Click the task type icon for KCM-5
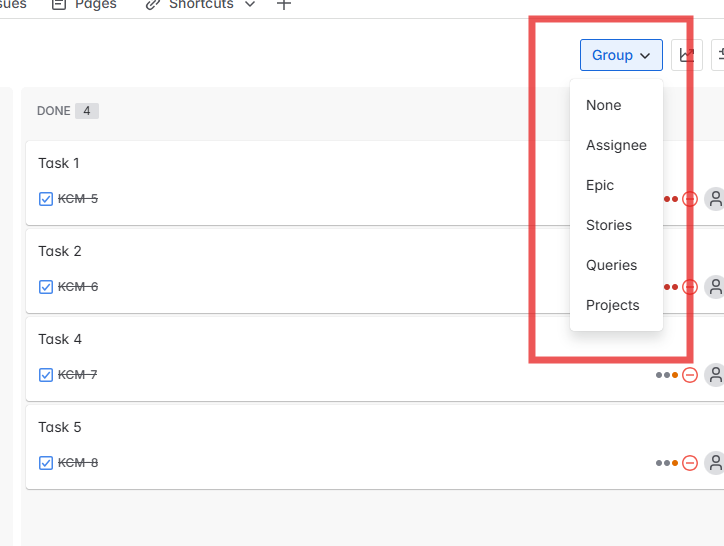The width and height of the screenshot is (724, 546). point(46,199)
